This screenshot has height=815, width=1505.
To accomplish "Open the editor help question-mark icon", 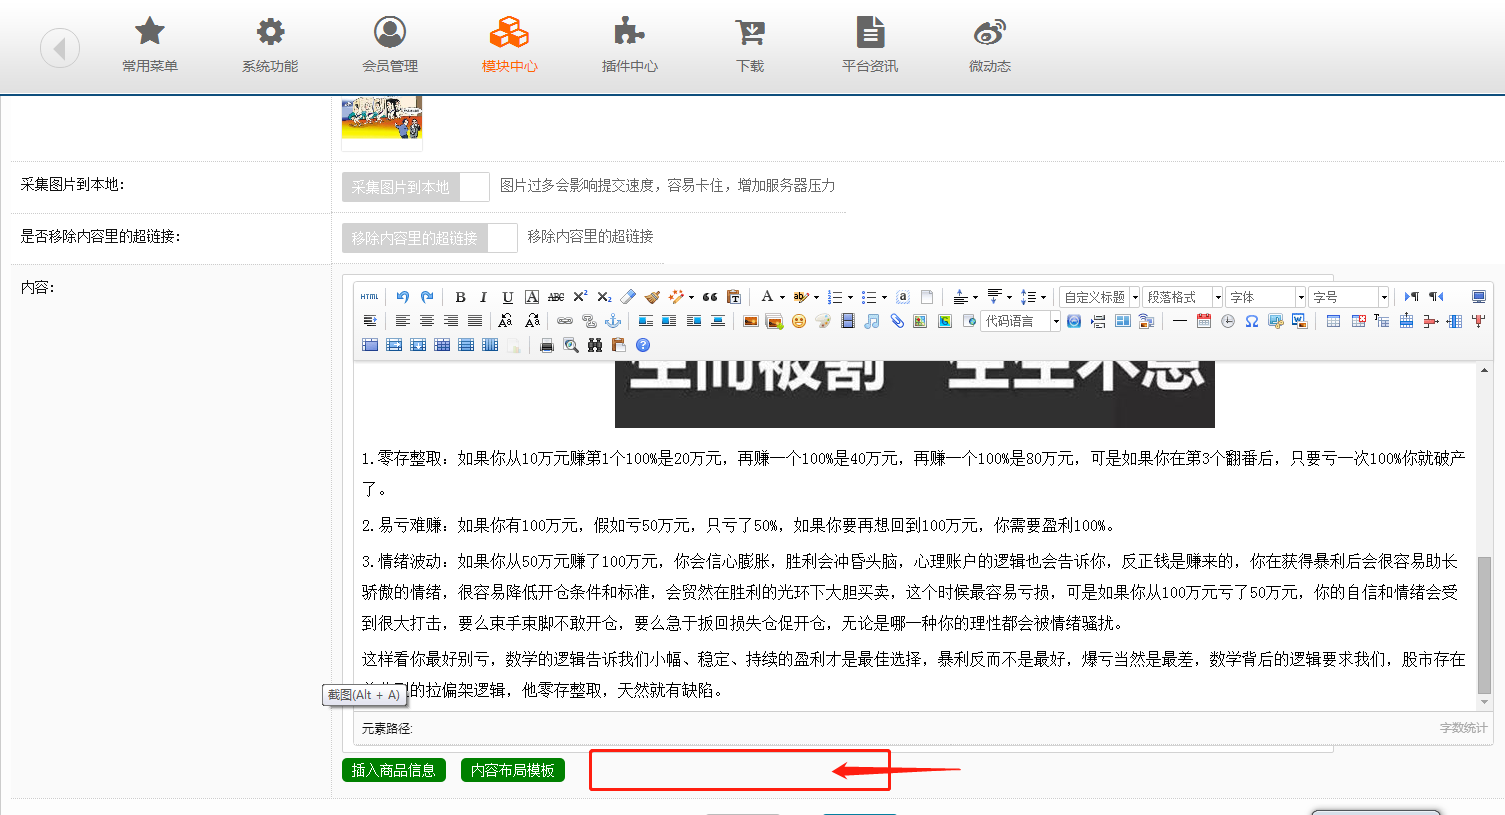I will (x=643, y=345).
